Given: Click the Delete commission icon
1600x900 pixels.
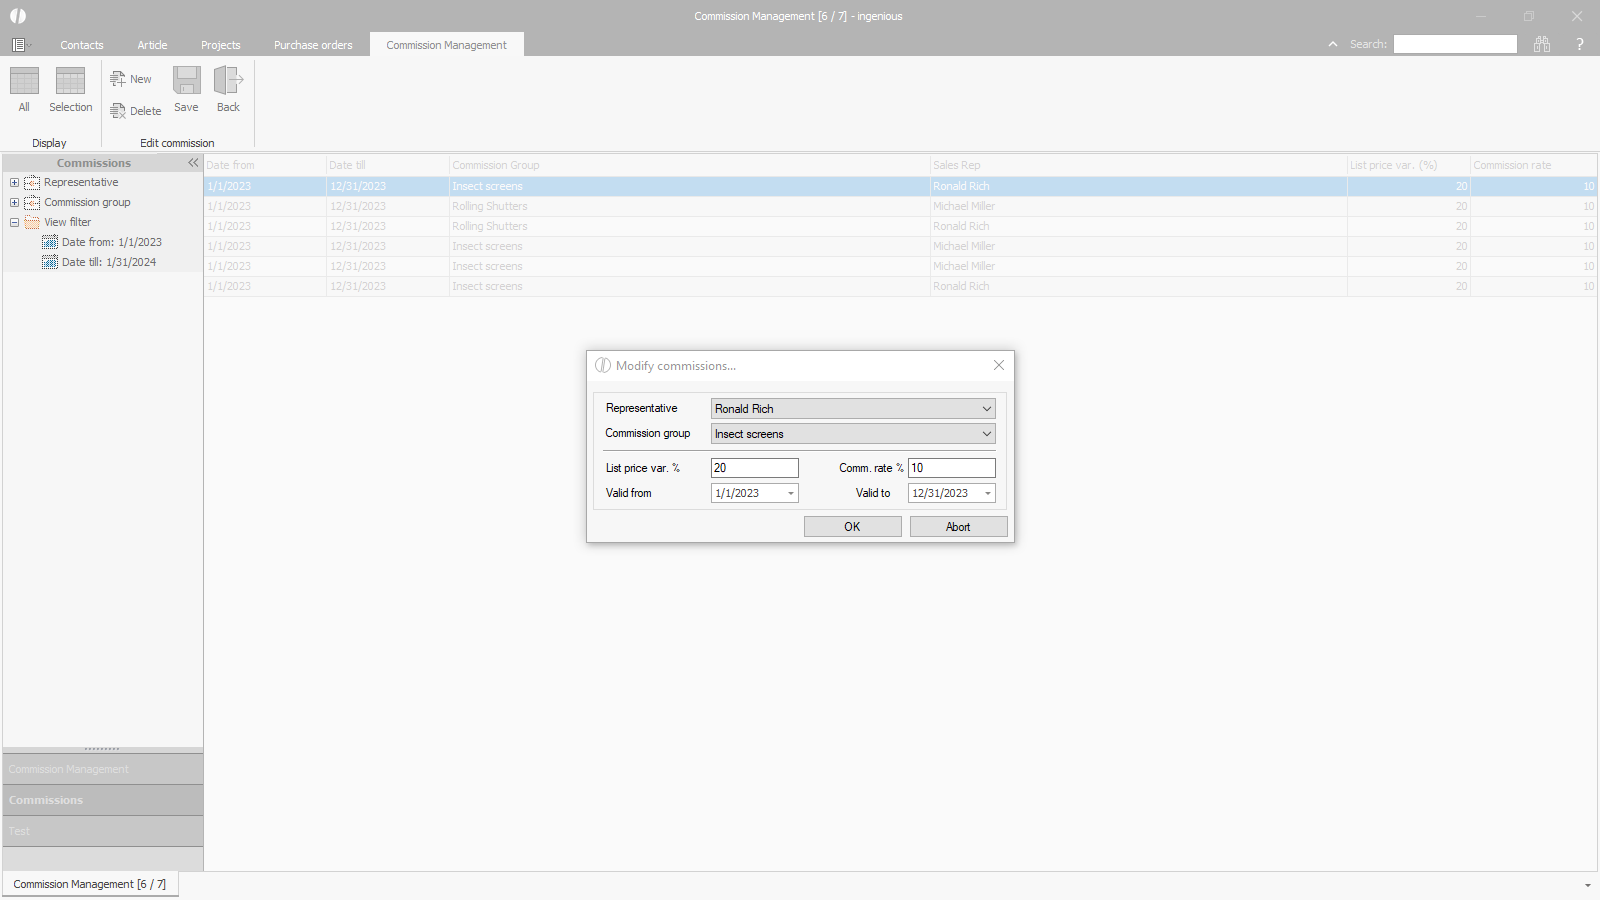Looking at the screenshot, I should 118,111.
